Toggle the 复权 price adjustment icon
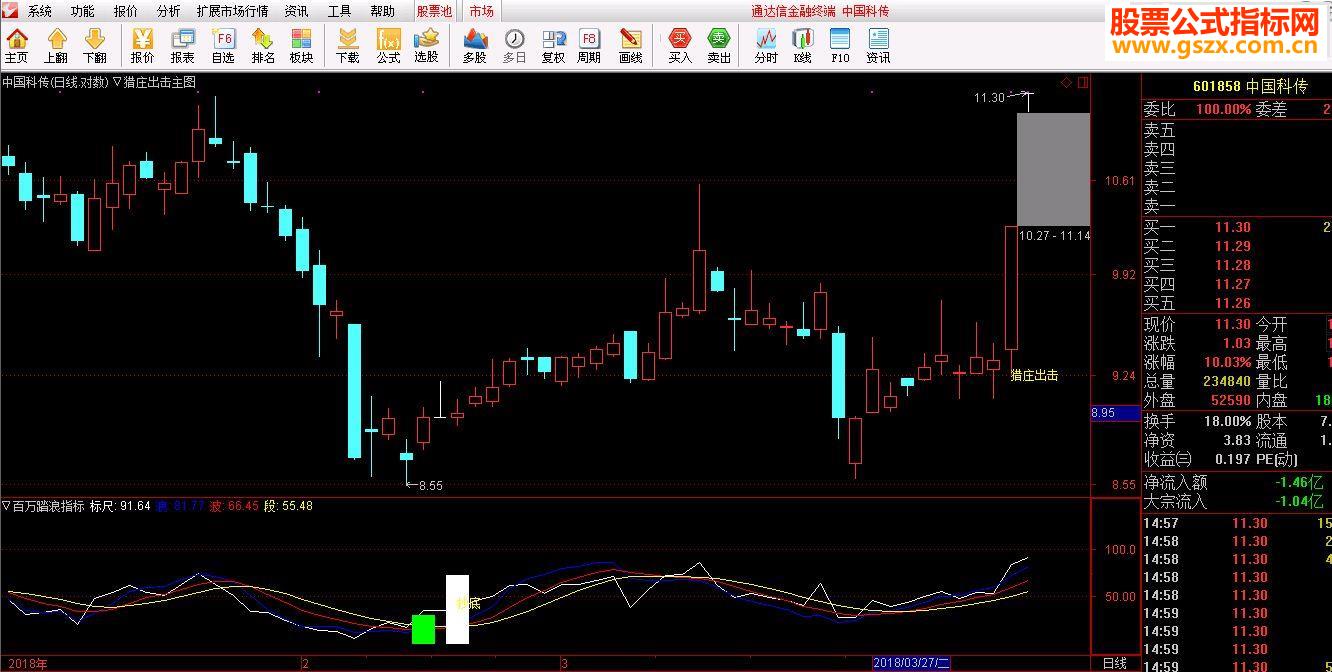The width and height of the screenshot is (1332, 672). (x=553, y=46)
